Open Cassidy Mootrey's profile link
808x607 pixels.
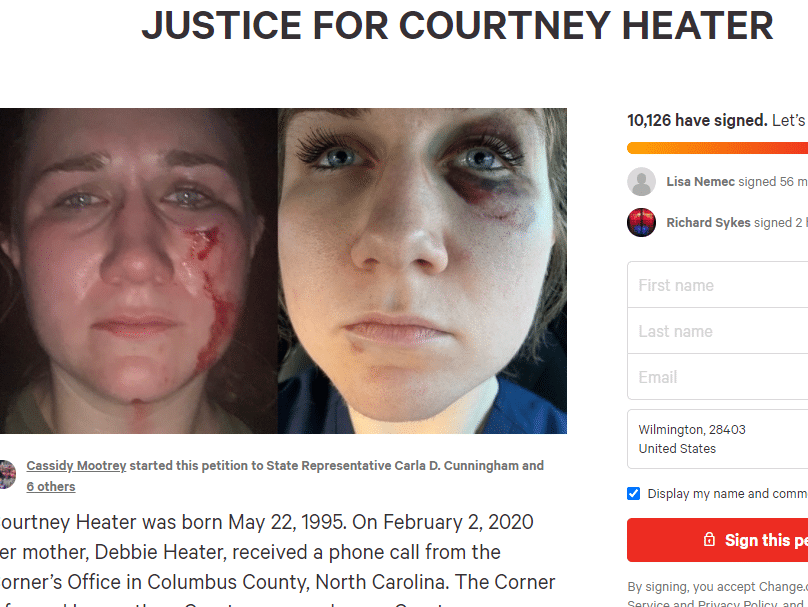[76, 465]
